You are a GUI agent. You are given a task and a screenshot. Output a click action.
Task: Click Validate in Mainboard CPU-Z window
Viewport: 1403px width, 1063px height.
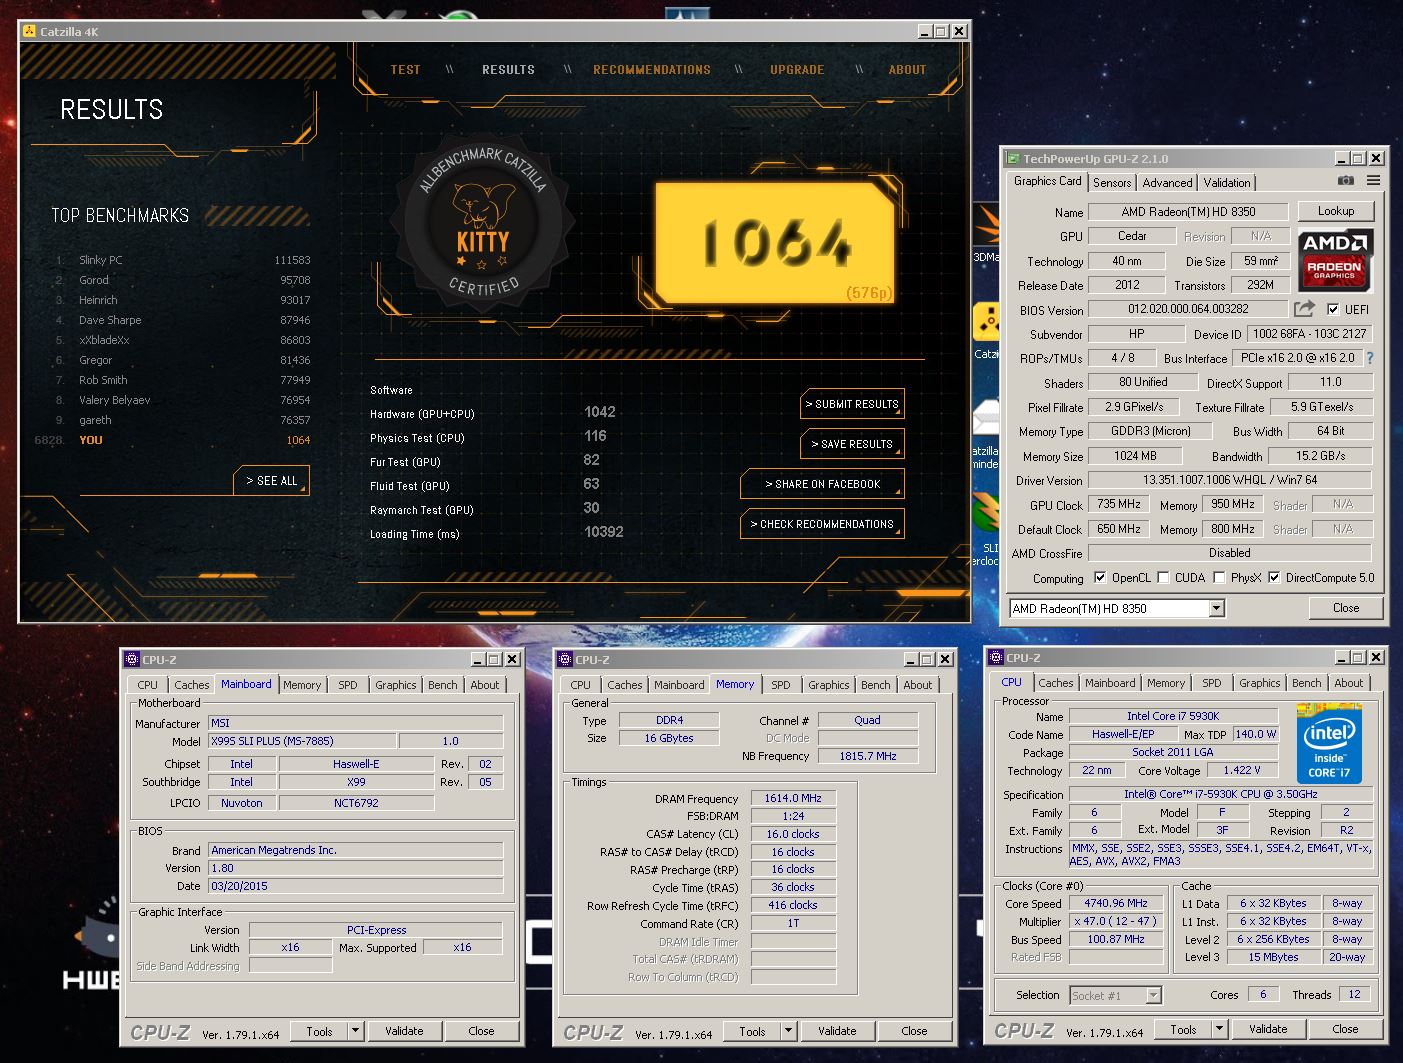coord(404,1031)
